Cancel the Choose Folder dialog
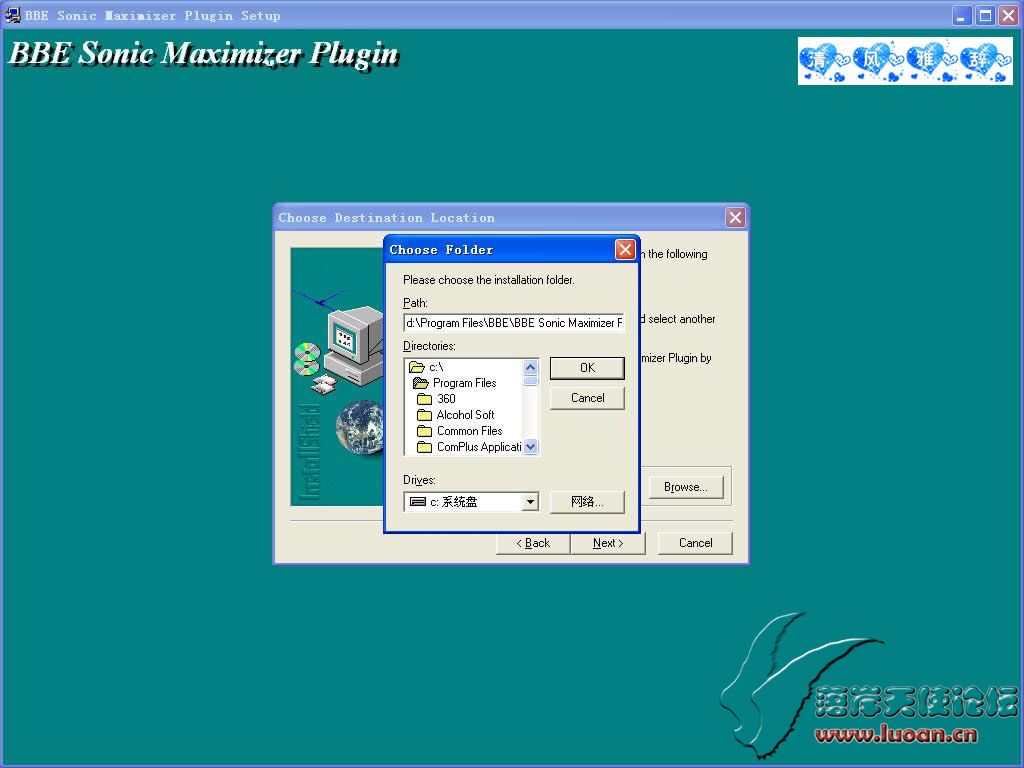 [x=587, y=398]
